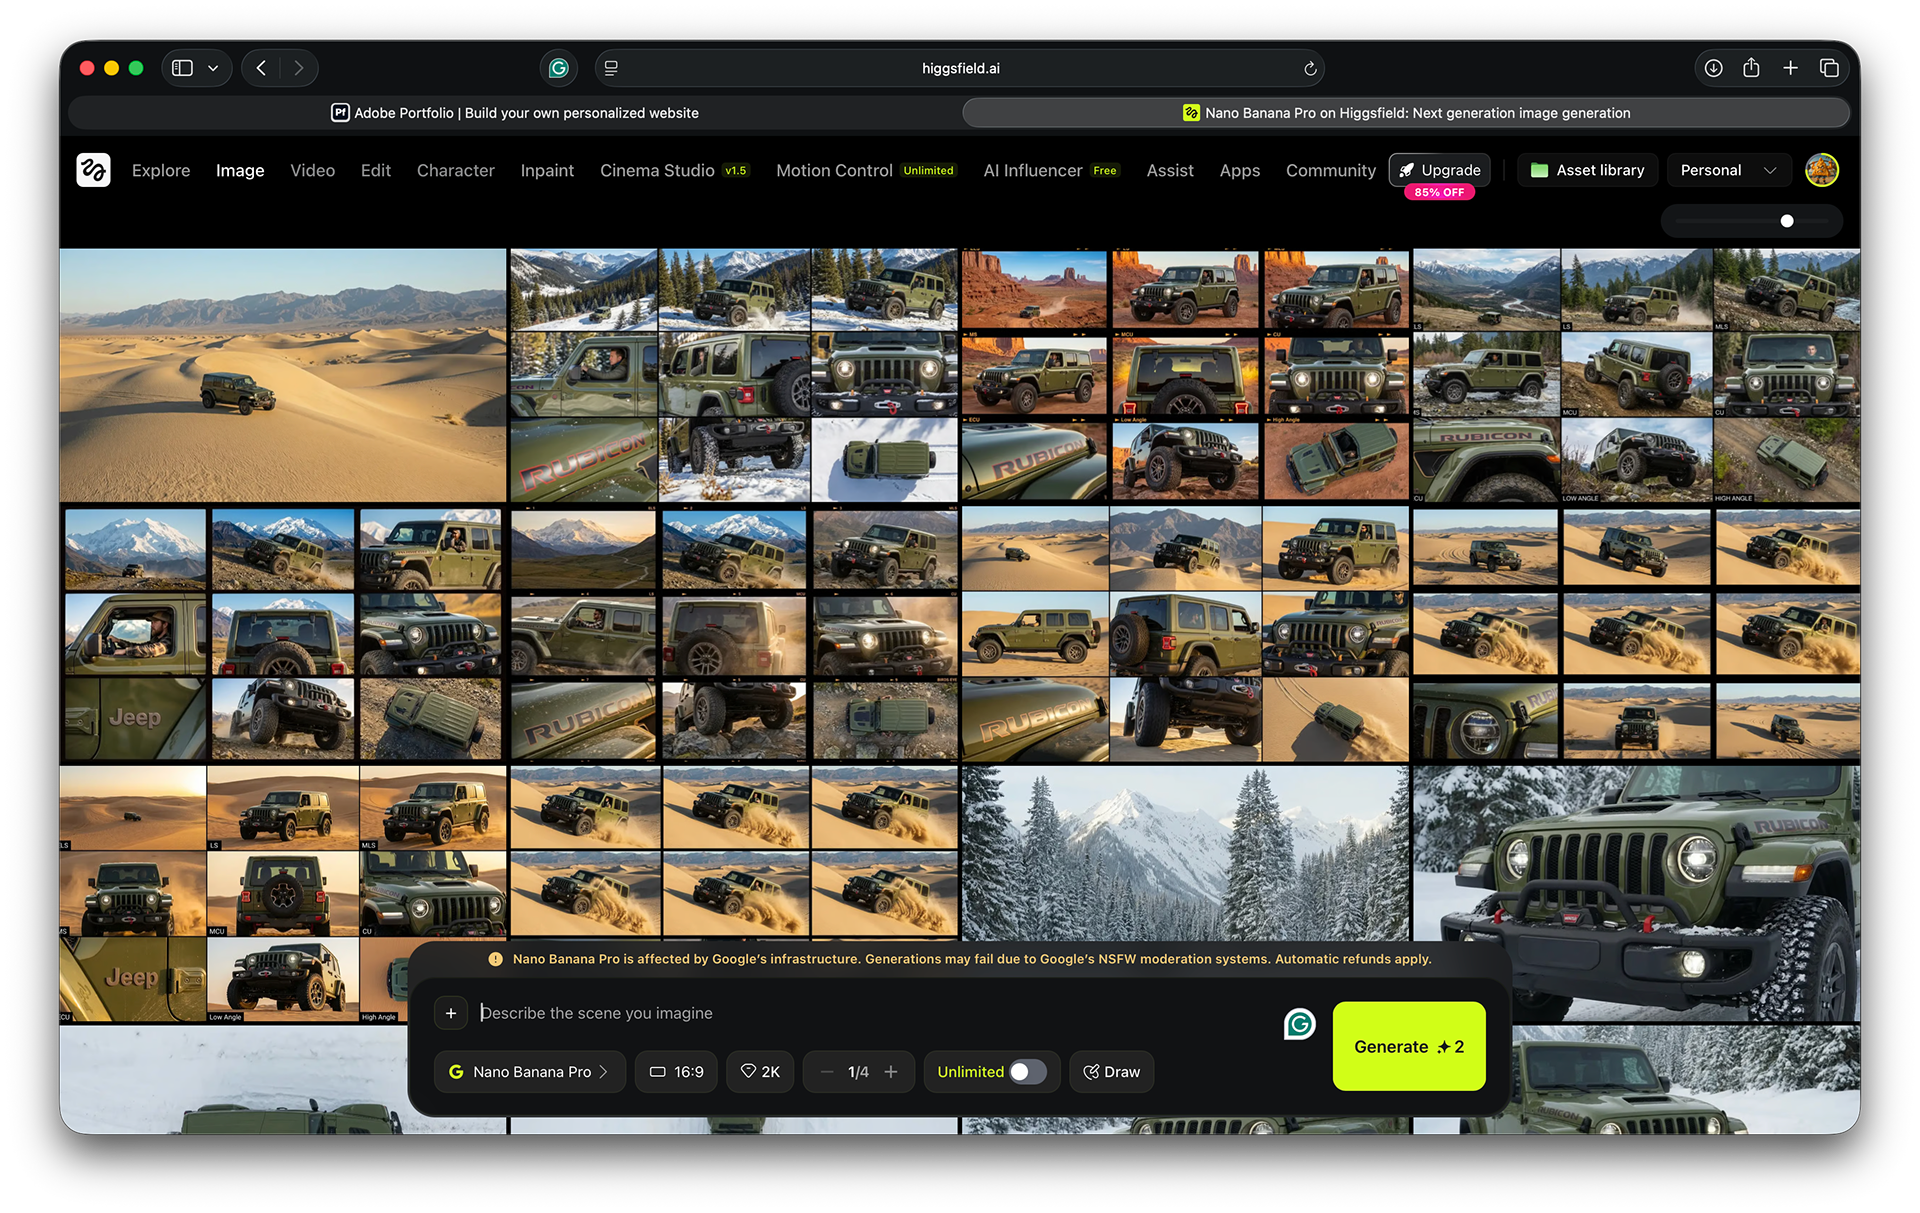
Task: Click the Higgsfield logo icon
Action: pyautogui.click(x=93, y=170)
